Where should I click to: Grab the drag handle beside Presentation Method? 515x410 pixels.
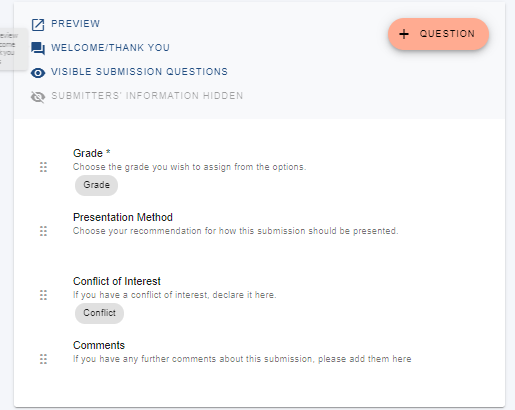tap(43, 231)
